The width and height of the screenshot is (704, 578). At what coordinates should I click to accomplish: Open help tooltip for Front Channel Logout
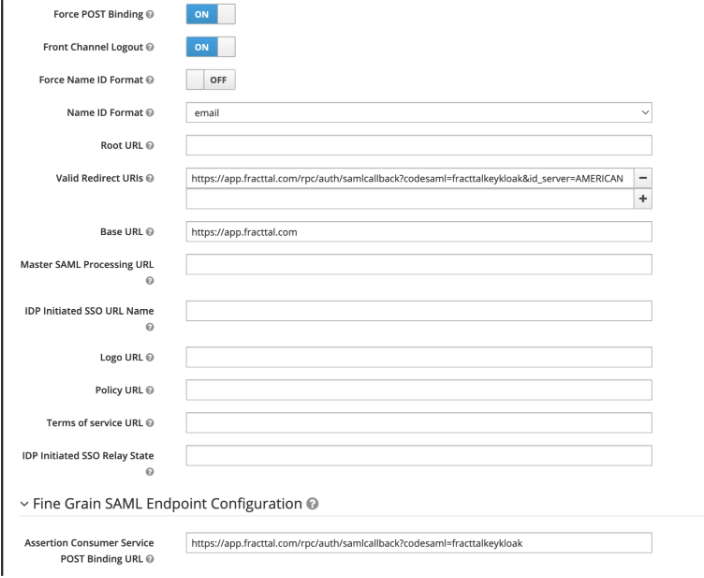(x=150, y=47)
